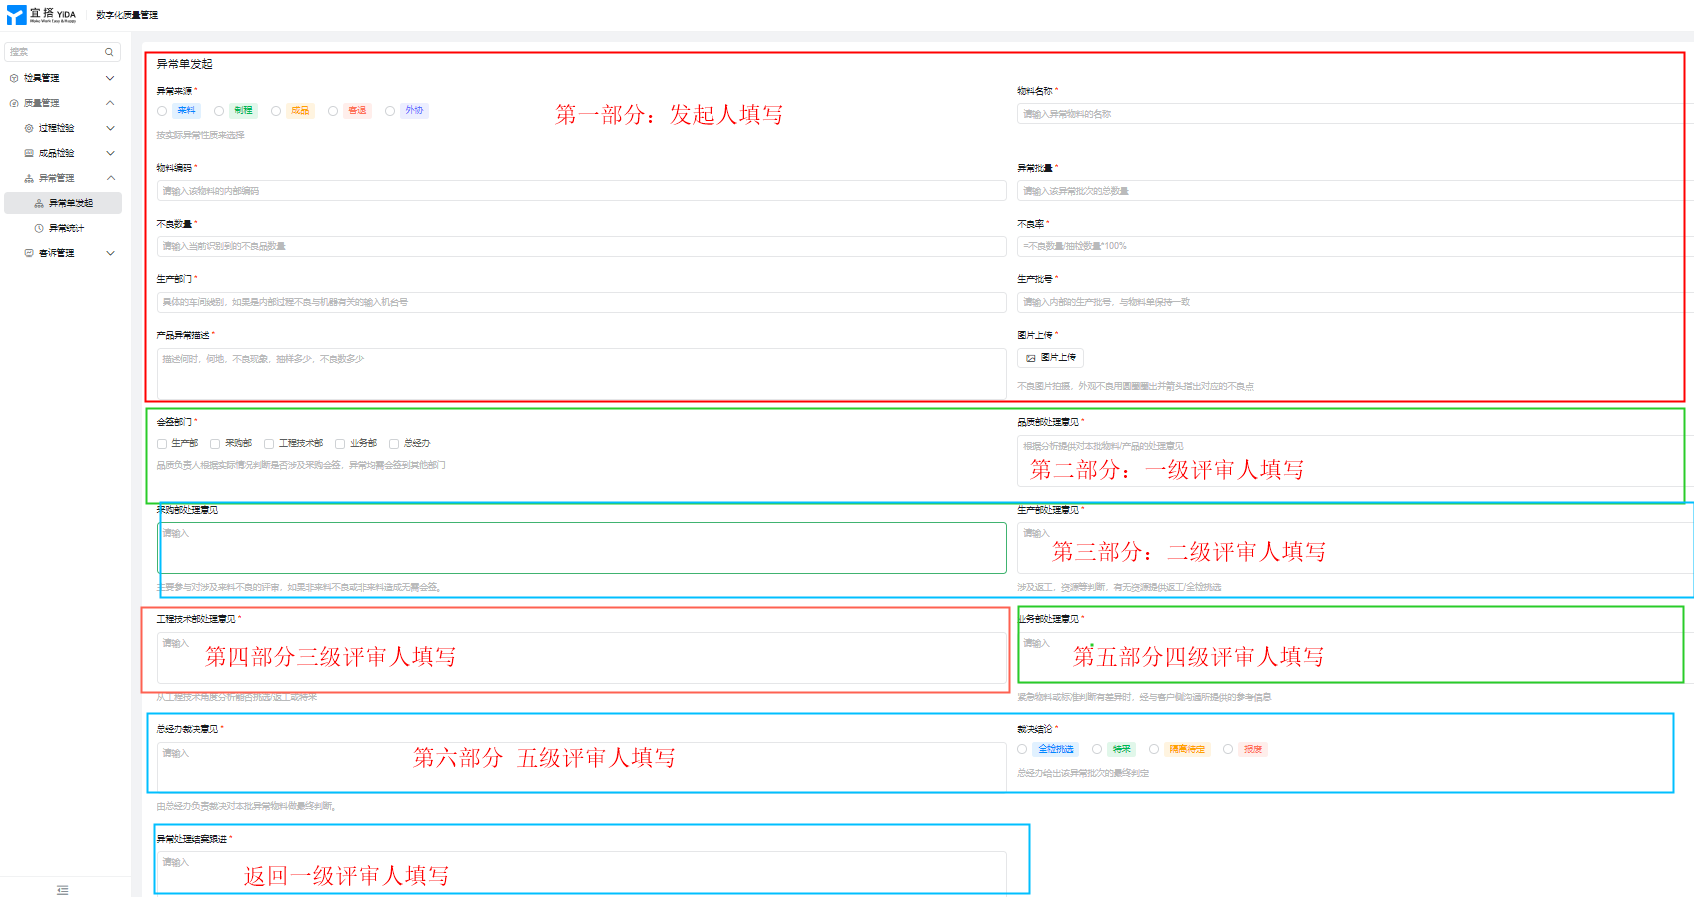Click the 图片上传 button

pyautogui.click(x=1050, y=358)
